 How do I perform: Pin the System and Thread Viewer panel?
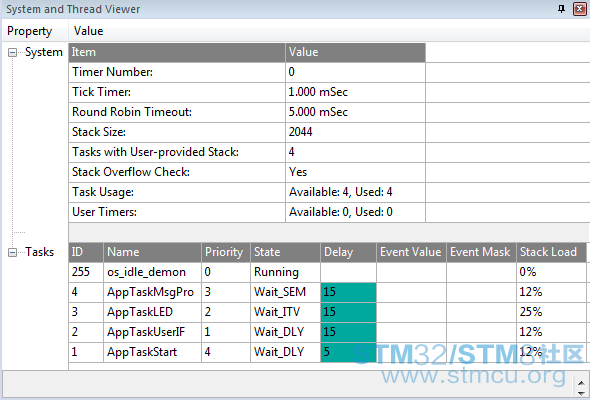561,9
